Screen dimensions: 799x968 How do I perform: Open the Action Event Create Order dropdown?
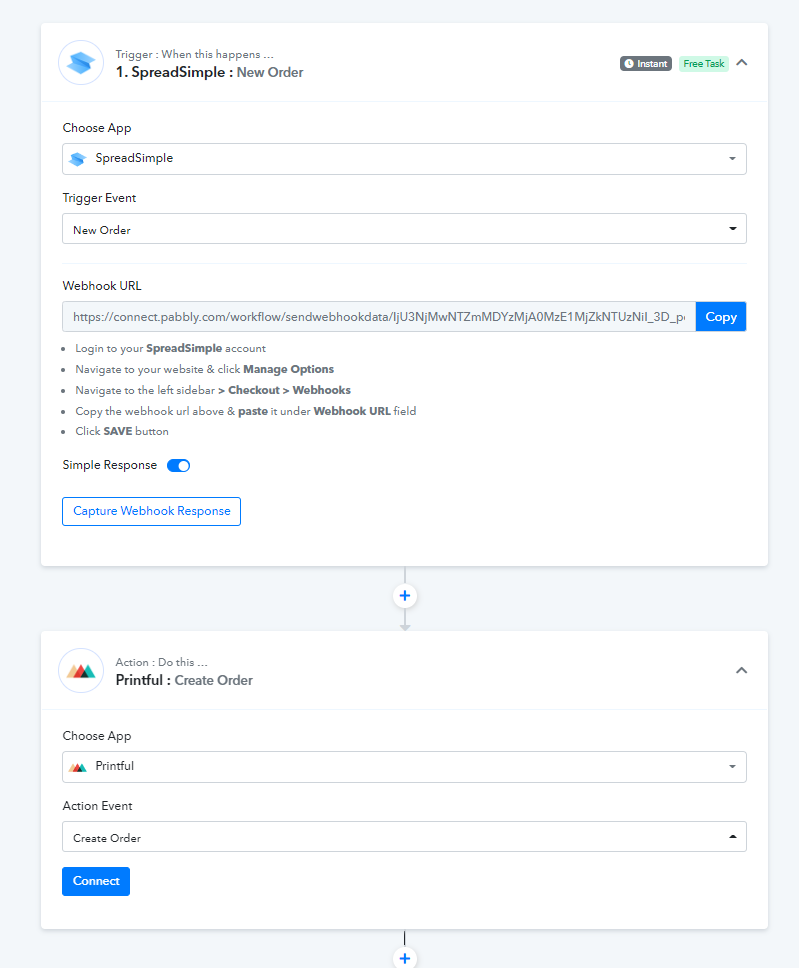[404, 837]
